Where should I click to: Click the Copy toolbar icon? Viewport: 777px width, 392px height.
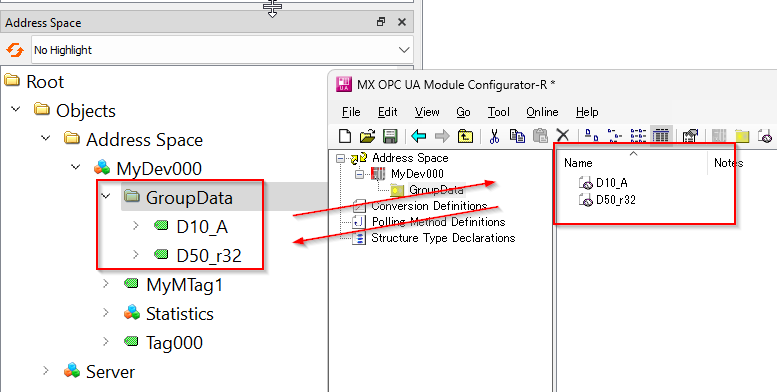pos(517,136)
